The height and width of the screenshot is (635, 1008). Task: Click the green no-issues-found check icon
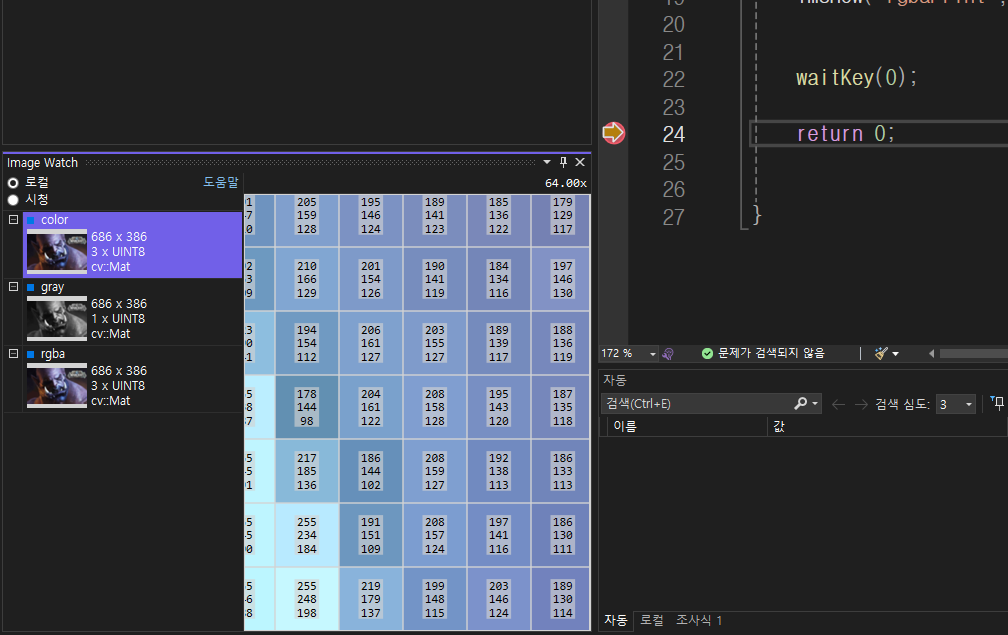pos(707,353)
